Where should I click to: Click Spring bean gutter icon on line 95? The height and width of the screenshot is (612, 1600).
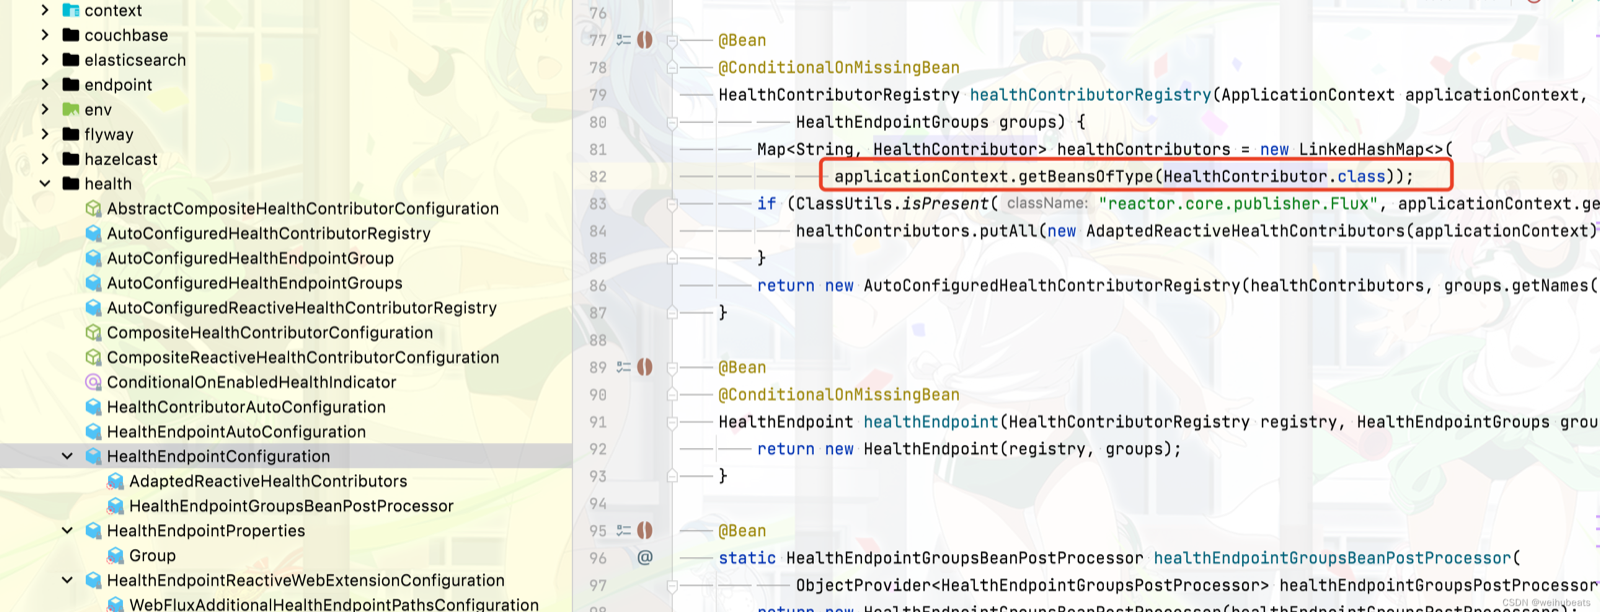(645, 531)
